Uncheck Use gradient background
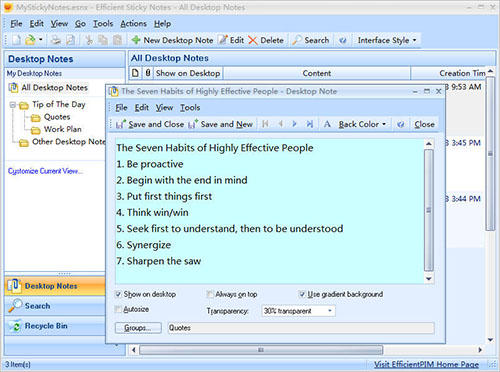 pyautogui.click(x=302, y=294)
